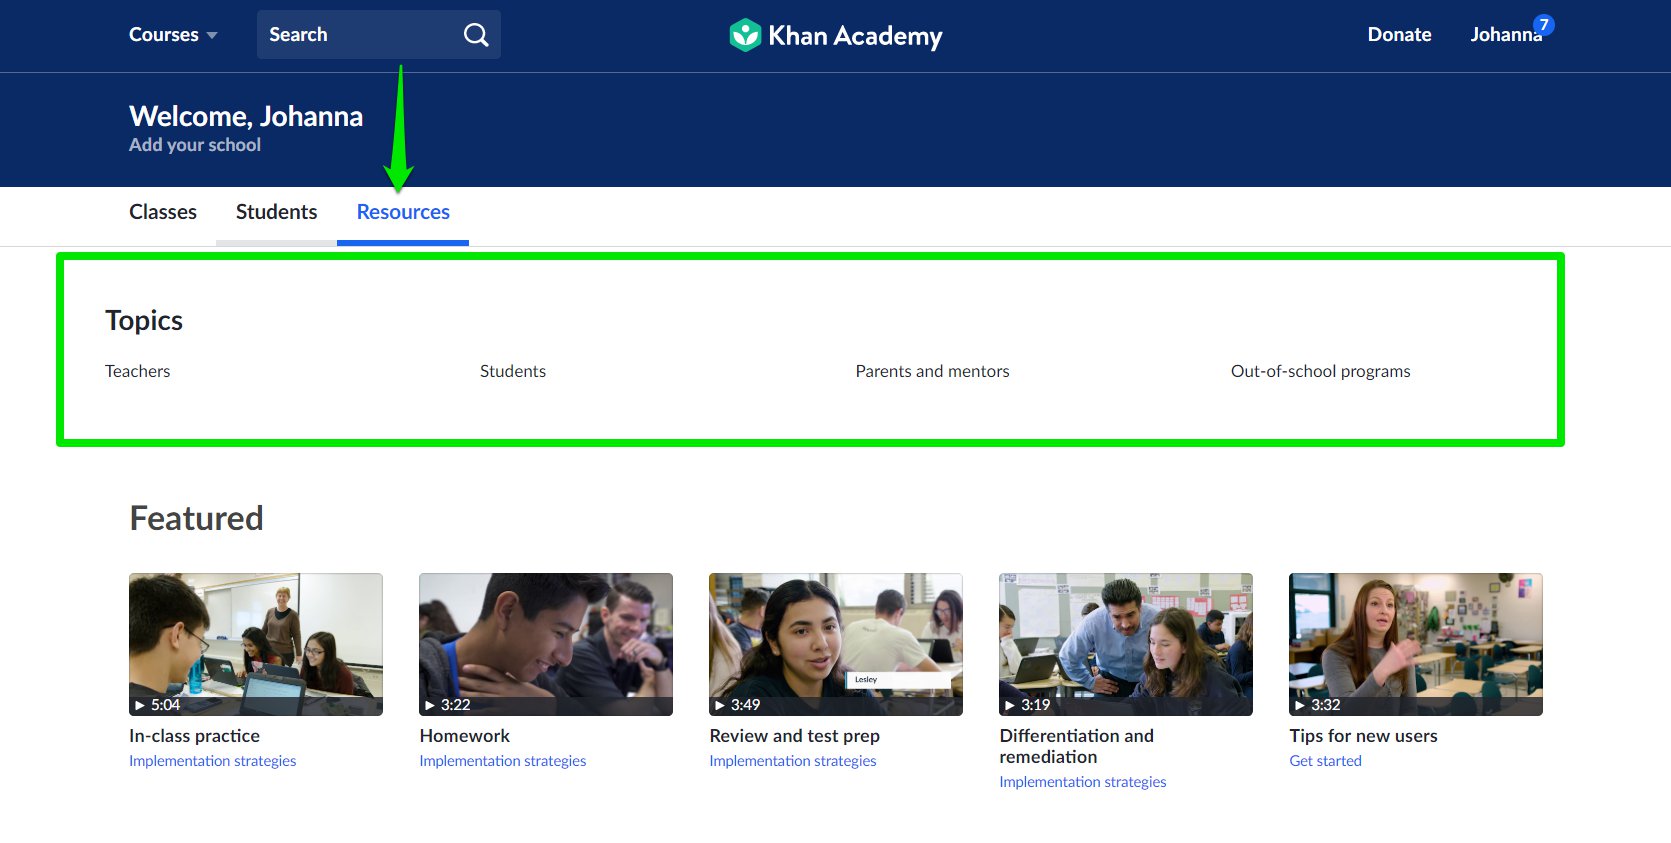This screenshot has height=843, width=1671.
Task: Switch to the Students tab
Action: [276, 212]
